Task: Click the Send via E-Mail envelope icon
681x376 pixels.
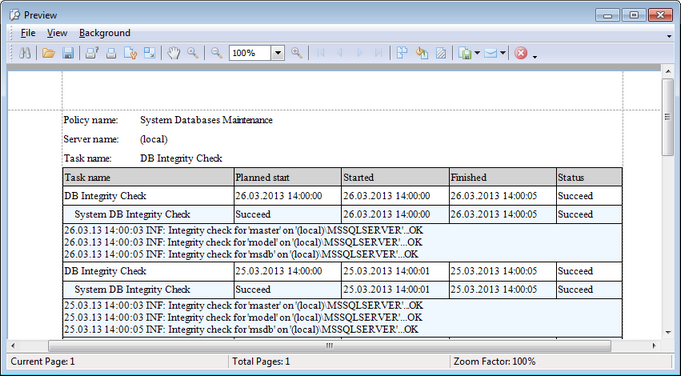Action: click(x=490, y=53)
